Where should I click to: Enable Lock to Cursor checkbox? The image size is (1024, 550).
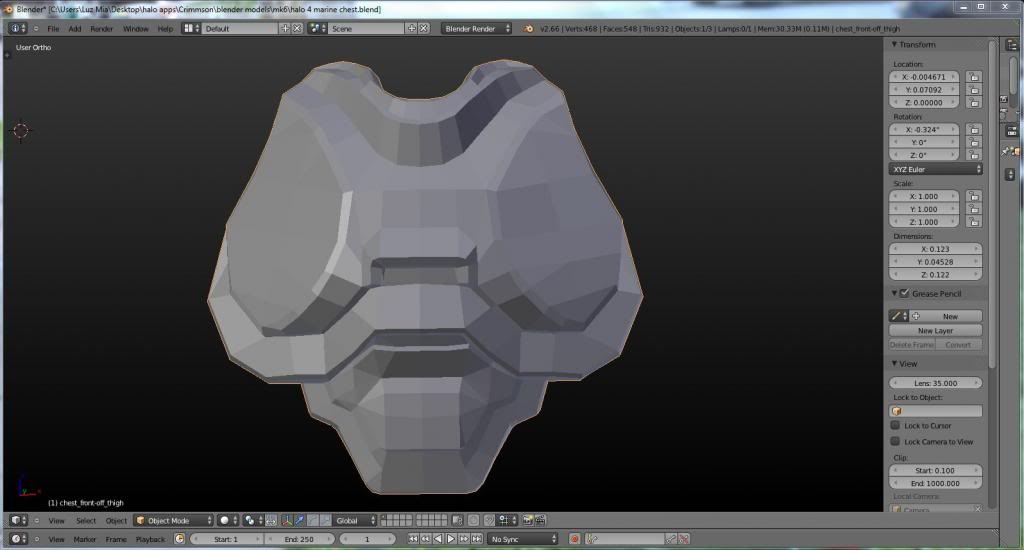[895, 425]
